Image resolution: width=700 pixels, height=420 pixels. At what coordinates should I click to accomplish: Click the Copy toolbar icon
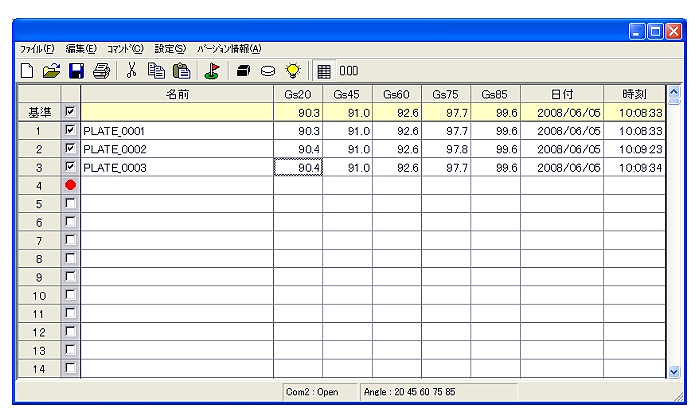156,71
